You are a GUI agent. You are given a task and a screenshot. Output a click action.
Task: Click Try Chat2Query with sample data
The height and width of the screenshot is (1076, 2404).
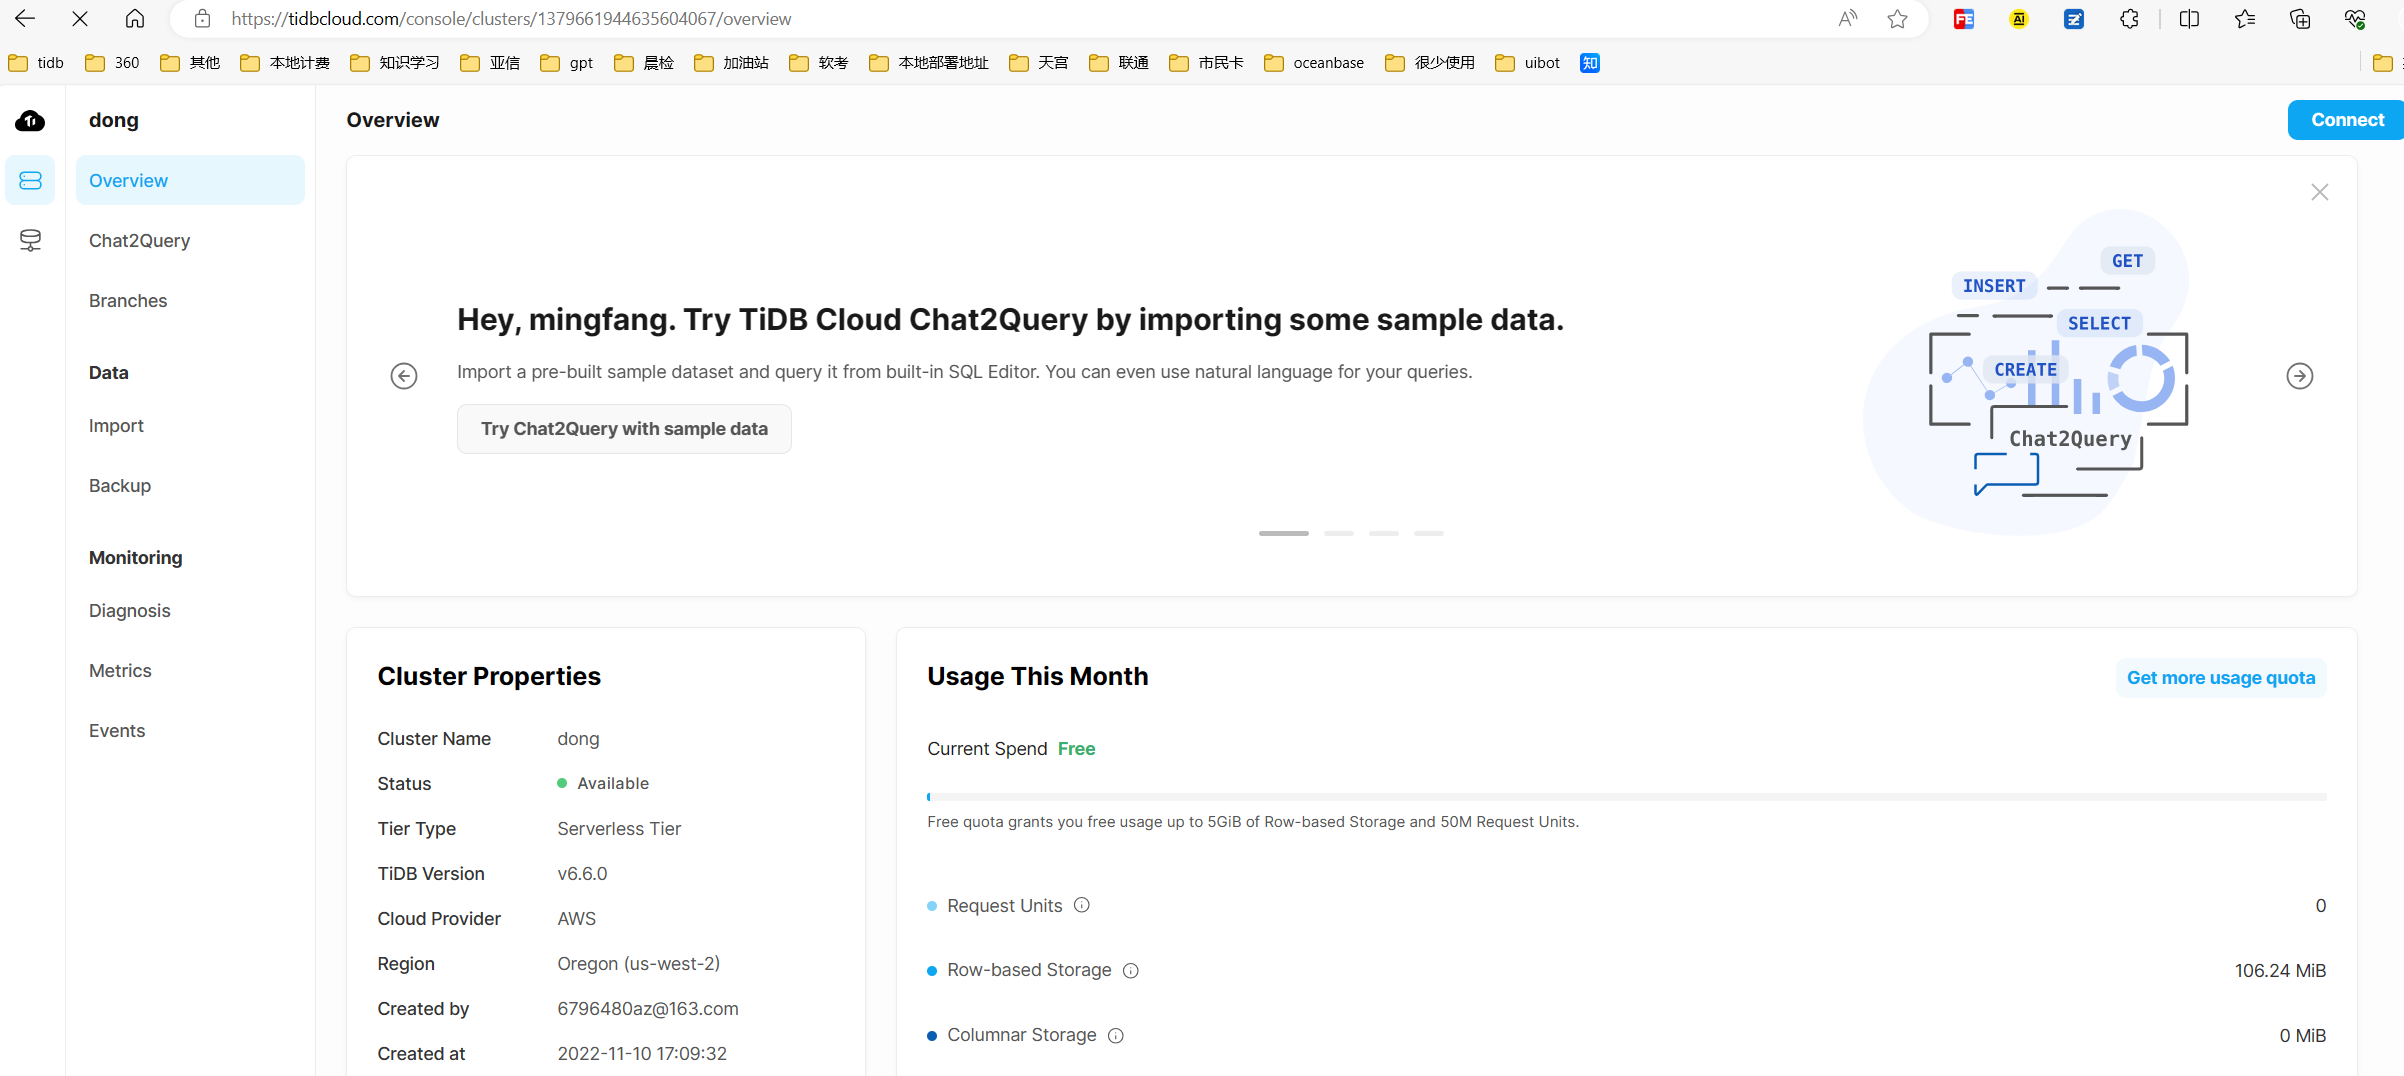[624, 428]
